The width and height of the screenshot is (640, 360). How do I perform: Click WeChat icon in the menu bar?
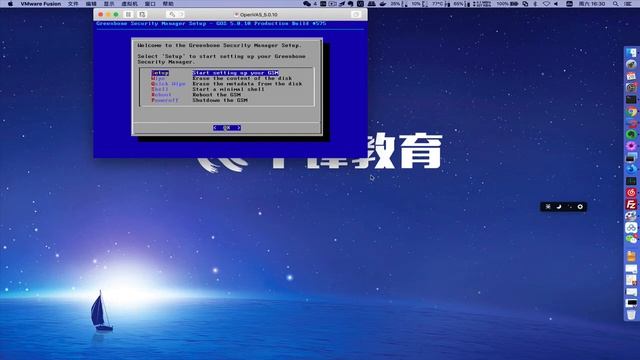click(307, 4)
